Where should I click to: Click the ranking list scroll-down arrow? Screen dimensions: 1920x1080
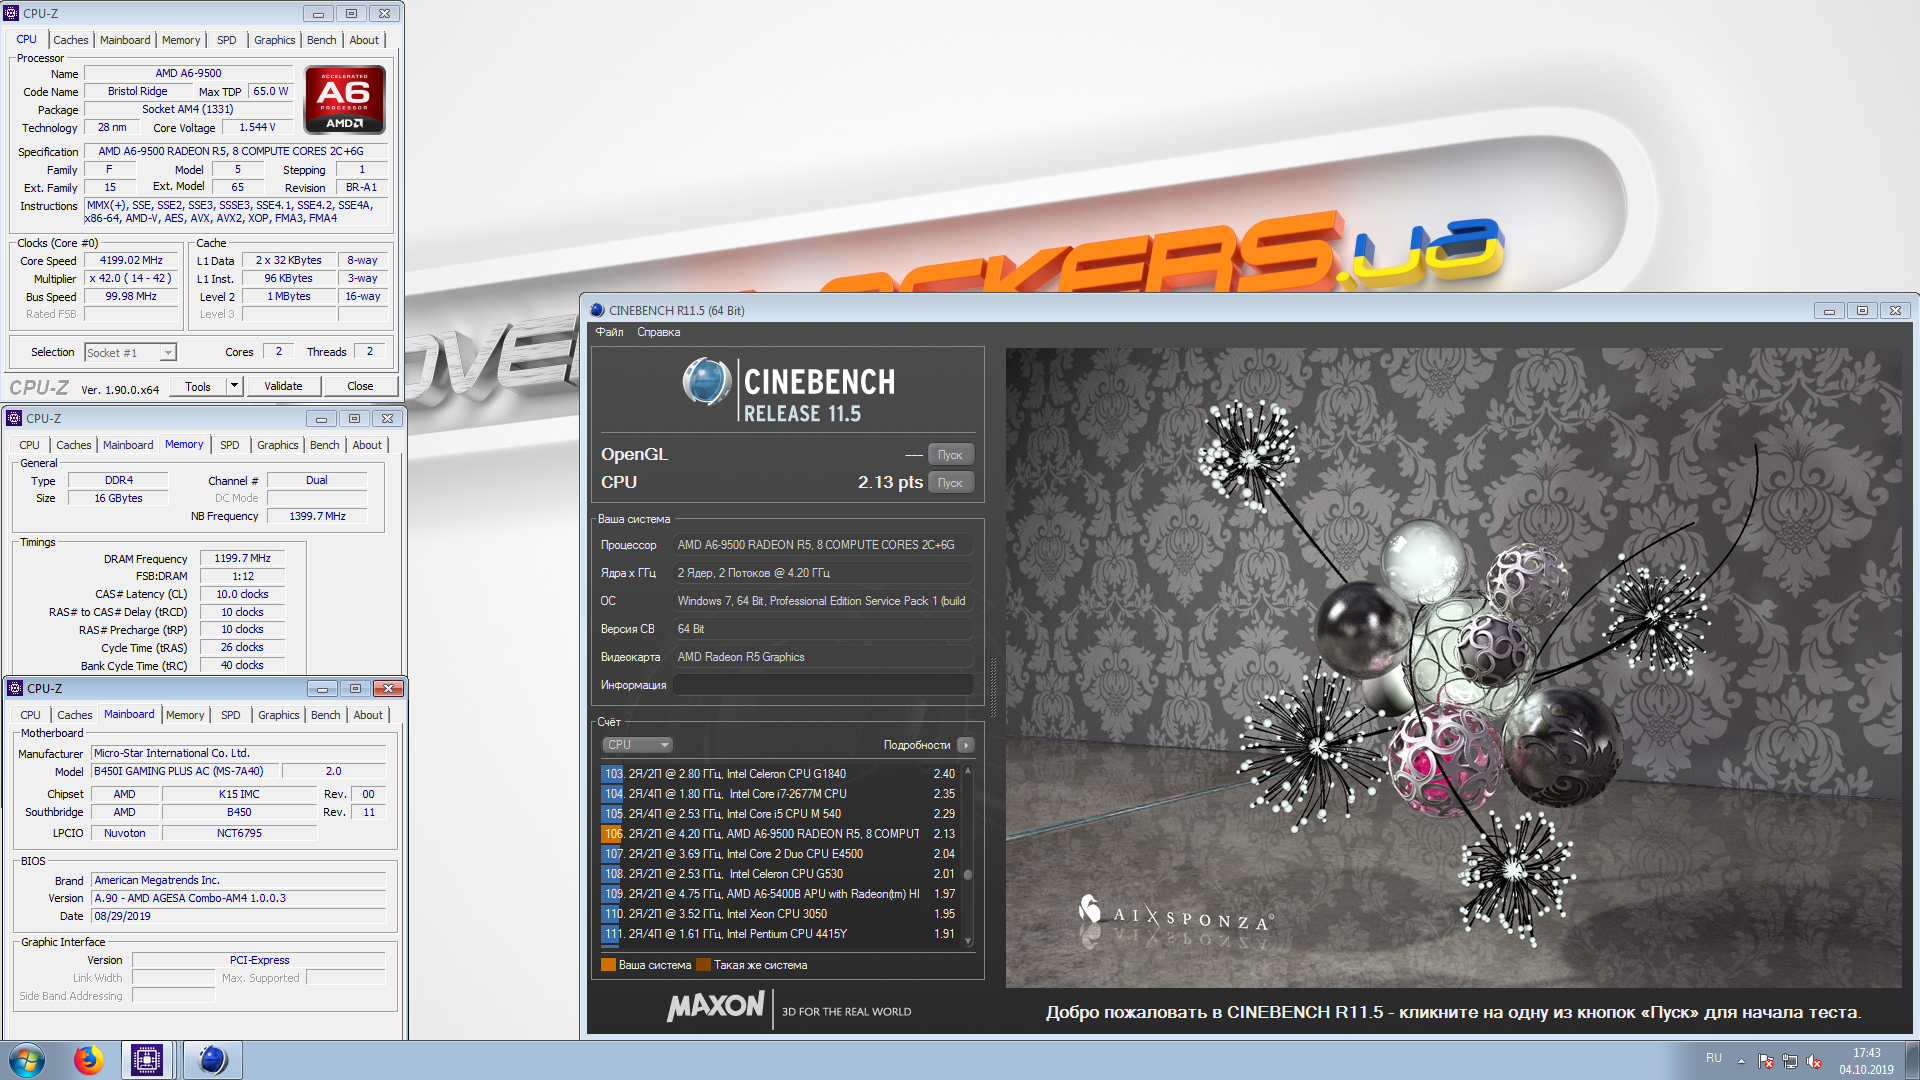(968, 940)
